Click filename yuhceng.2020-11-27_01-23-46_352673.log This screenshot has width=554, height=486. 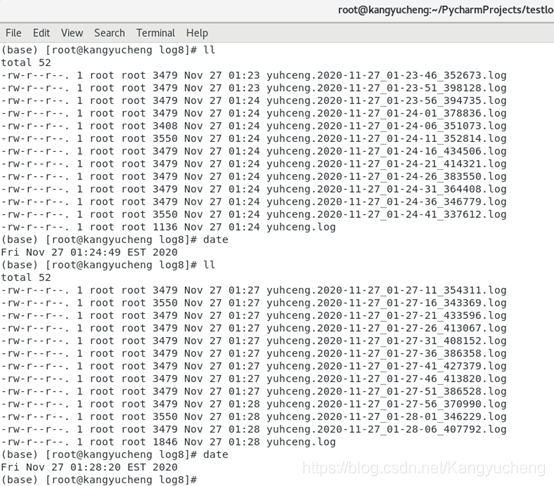pos(386,75)
